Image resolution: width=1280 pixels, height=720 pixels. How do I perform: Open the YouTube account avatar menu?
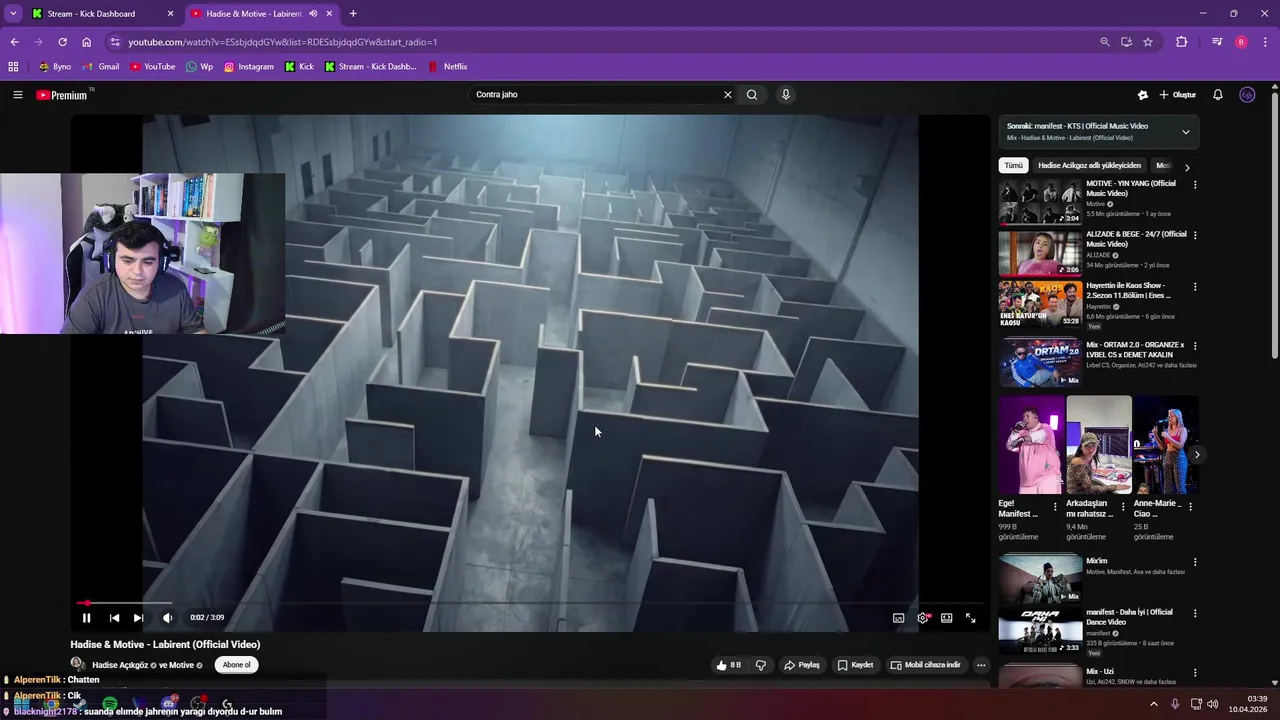(x=1247, y=95)
